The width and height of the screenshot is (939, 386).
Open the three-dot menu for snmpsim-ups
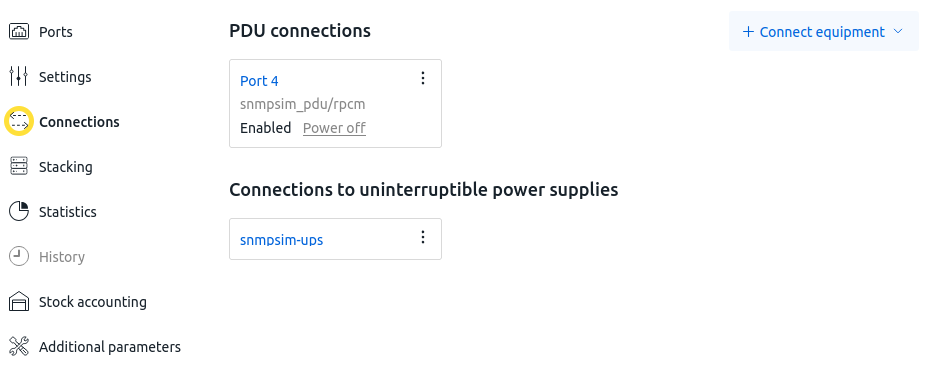coord(423,238)
